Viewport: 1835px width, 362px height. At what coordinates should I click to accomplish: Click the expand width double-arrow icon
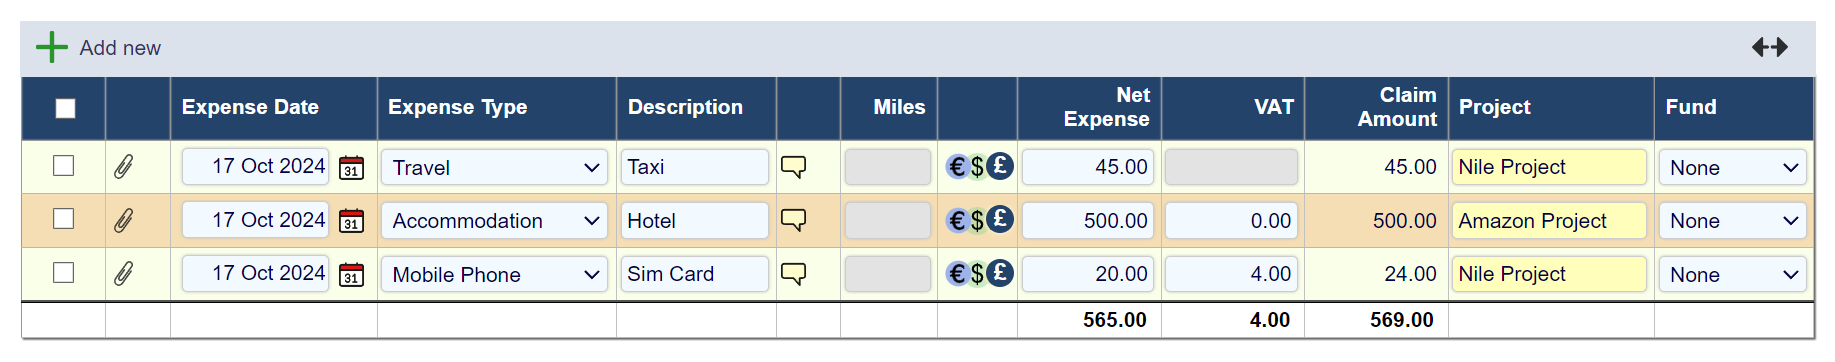(x=1769, y=47)
